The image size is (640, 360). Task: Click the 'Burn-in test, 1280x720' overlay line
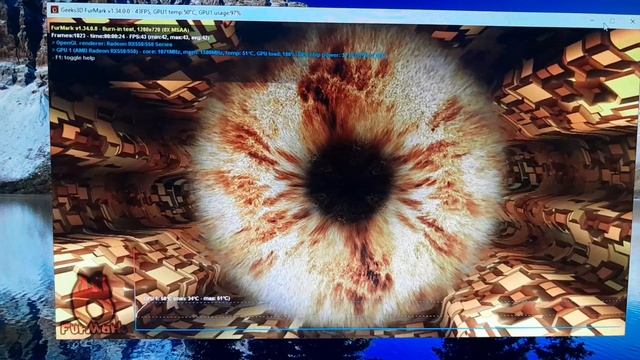click(x=120, y=29)
